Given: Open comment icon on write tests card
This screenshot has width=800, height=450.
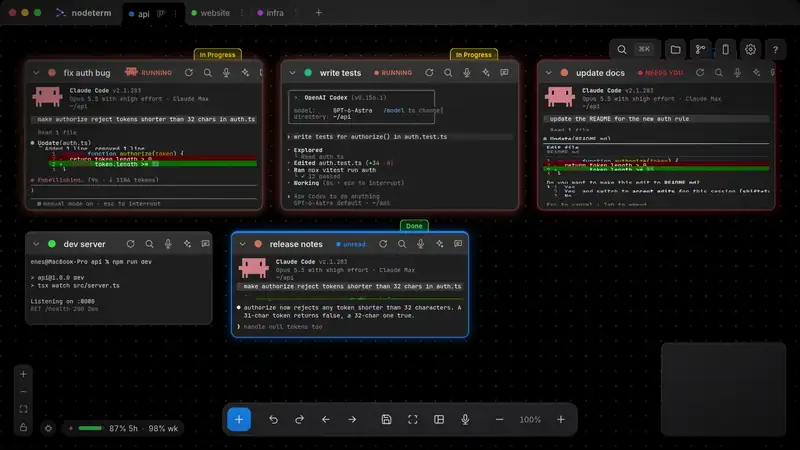Looking at the screenshot, I should [x=505, y=73].
